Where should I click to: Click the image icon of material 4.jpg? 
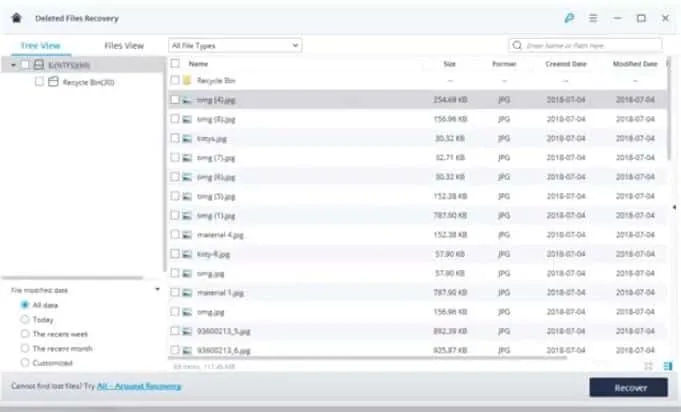pyautogui.click(x=187, y=235)
